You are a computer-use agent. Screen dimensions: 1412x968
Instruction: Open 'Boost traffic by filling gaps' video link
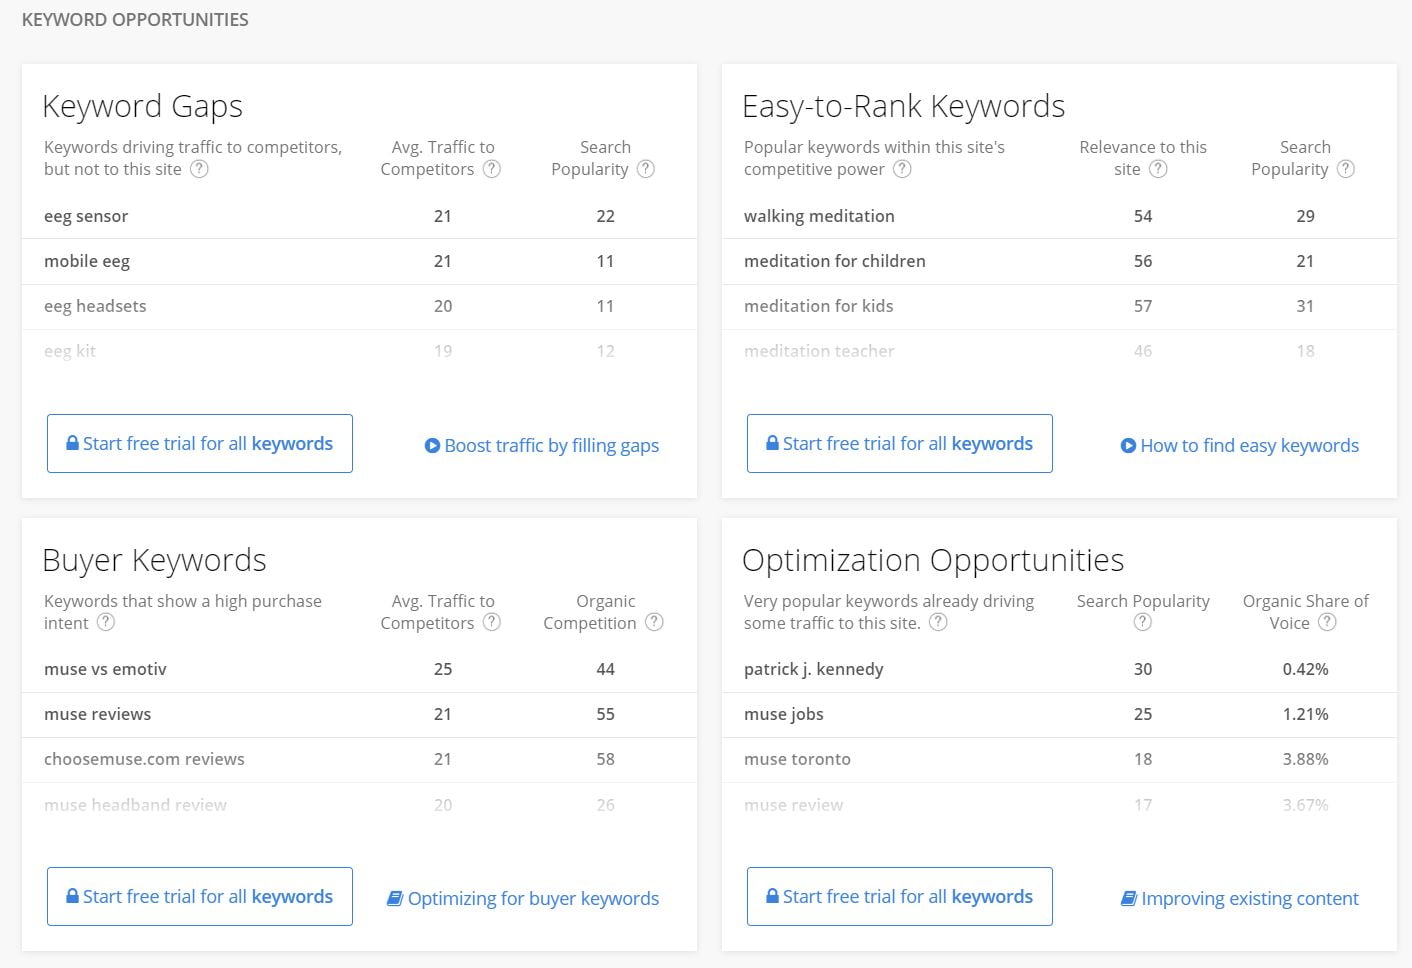coord(542,445)
